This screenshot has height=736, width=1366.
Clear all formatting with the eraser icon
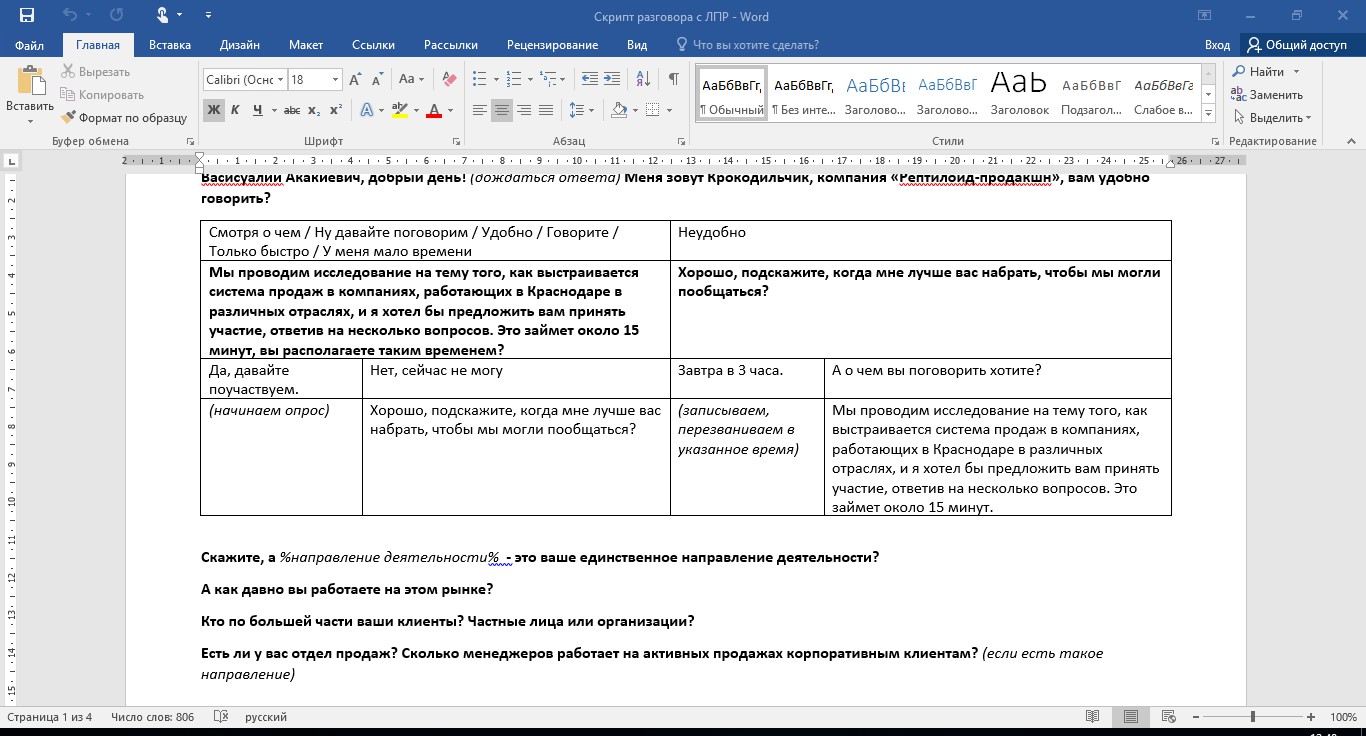[449, 79]
